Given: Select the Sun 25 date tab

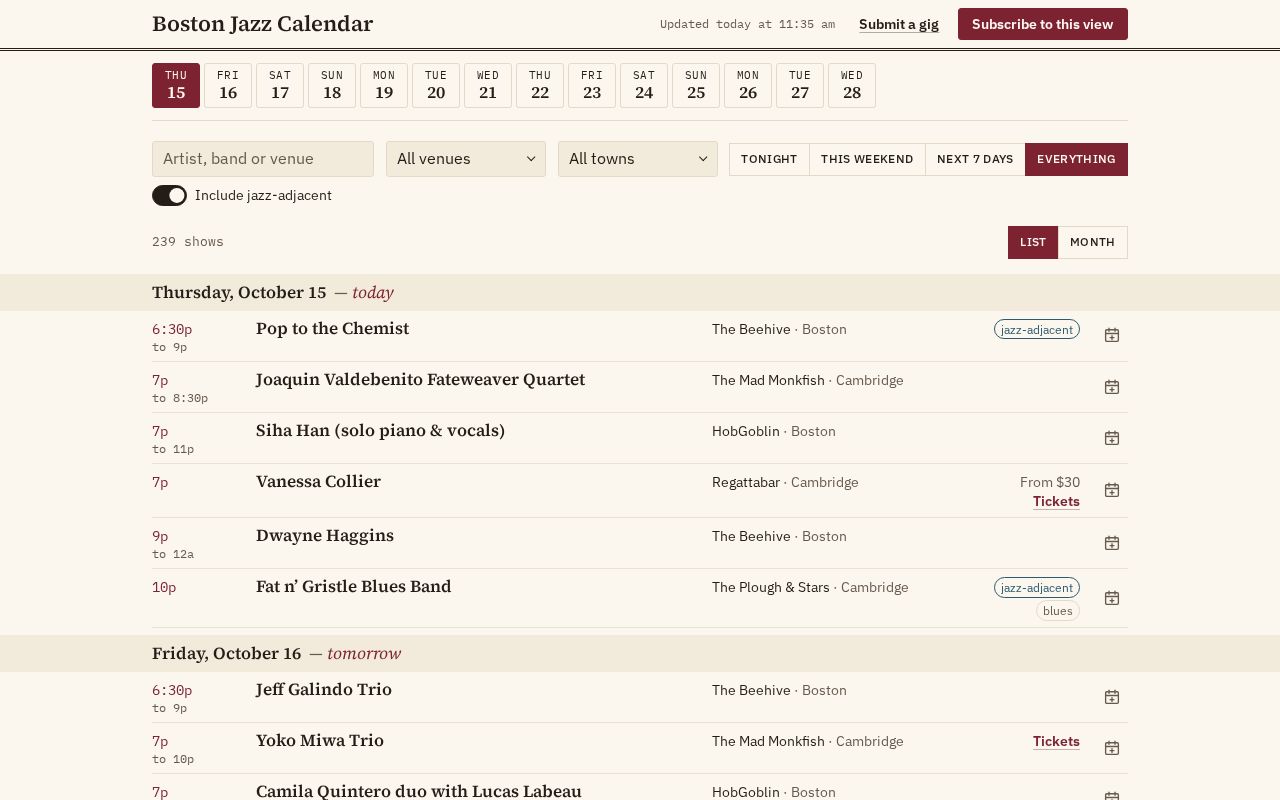Looking at the screenshot, I should [696, 85].
